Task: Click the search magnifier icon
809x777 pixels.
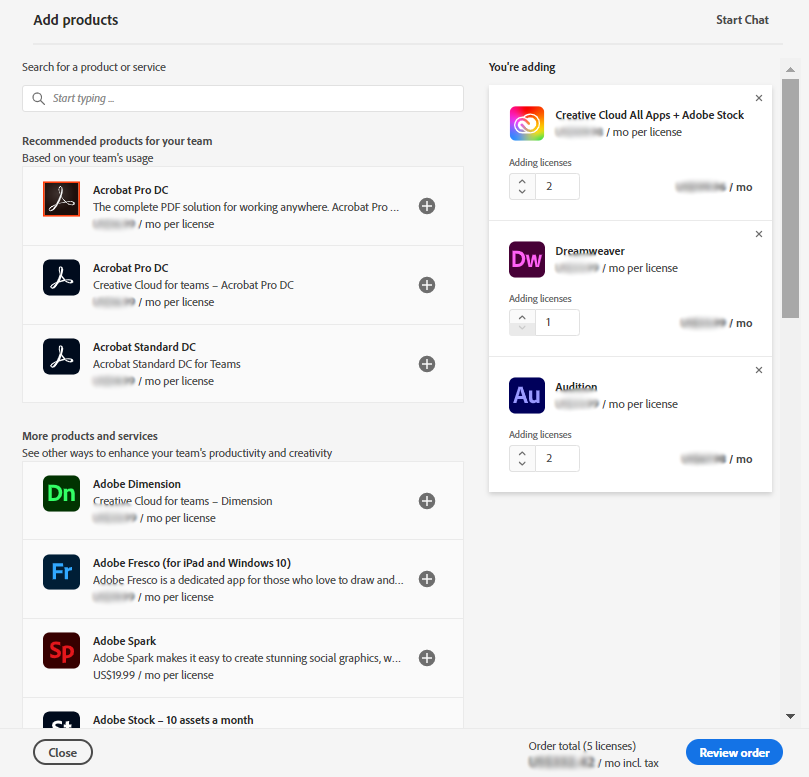Action: coord(40,98)
